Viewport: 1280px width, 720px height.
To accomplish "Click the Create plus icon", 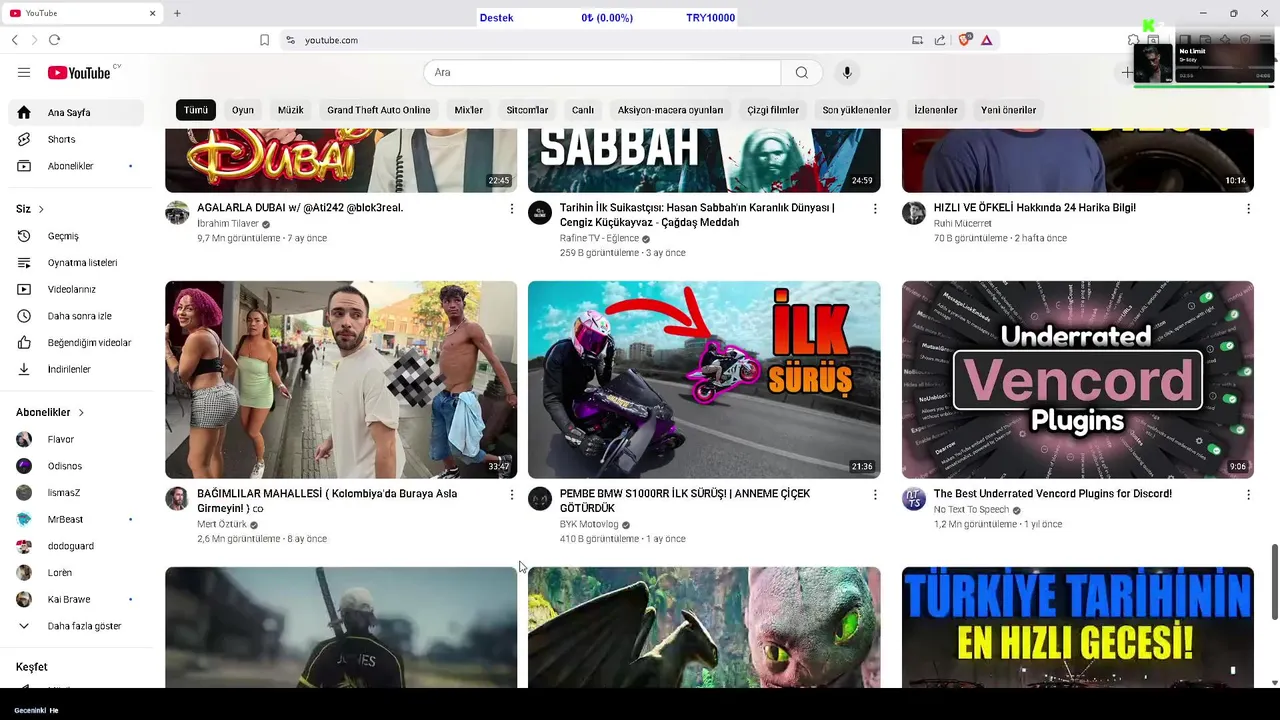I will pos(1126,72).
